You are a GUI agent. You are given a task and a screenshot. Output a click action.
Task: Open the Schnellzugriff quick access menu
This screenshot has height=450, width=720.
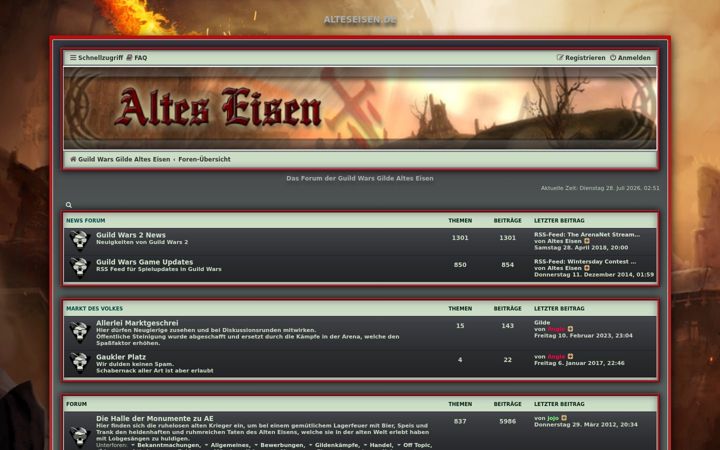[96, 58]
